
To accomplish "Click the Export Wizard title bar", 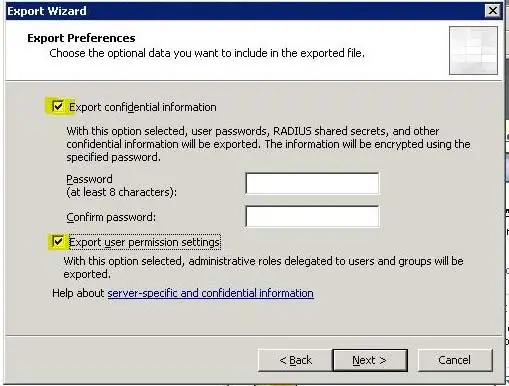I will tap(245, 11).
